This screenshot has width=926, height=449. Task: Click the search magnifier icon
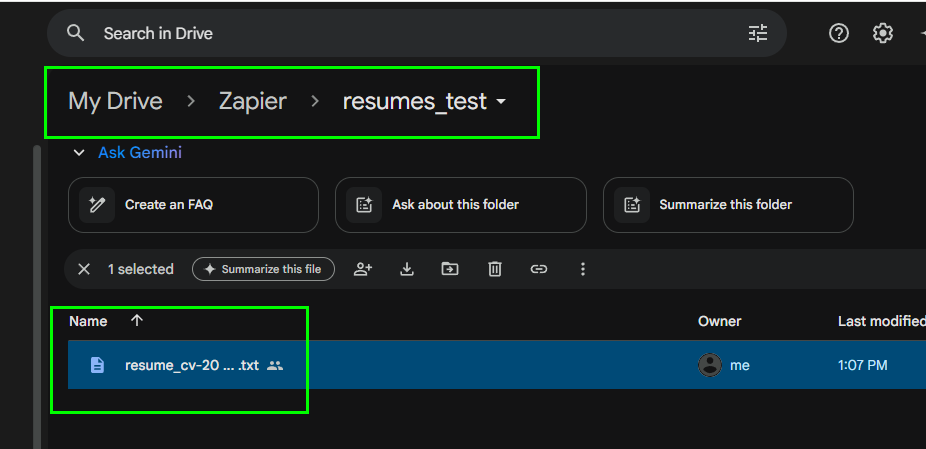(x=76, y=33)
